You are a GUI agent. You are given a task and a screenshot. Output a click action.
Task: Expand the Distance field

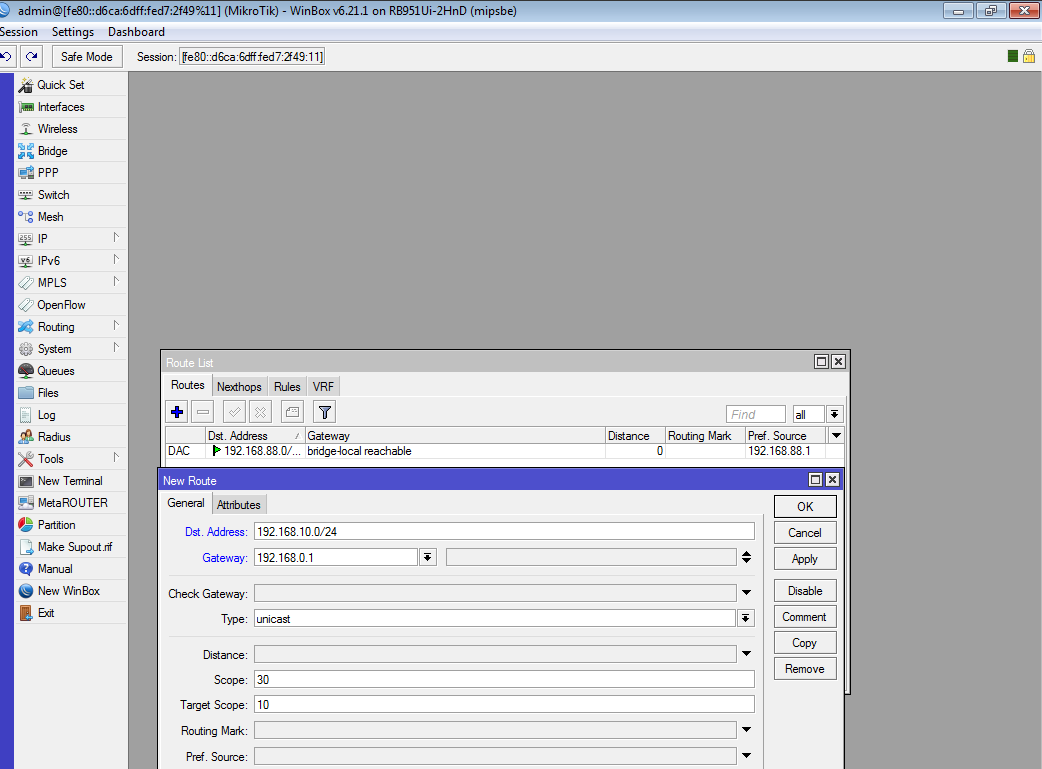point(746,654)
